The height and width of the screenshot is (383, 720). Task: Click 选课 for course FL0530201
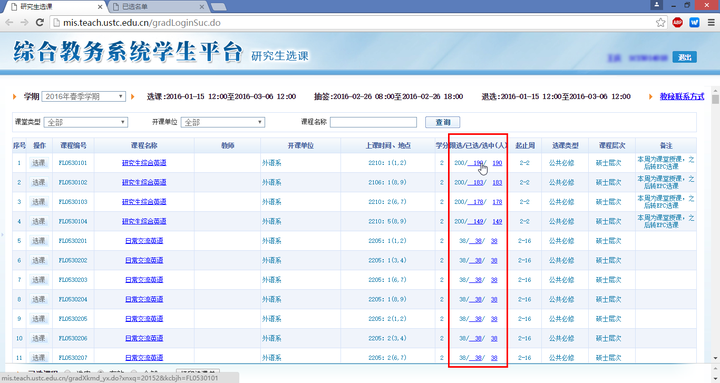(39, 241)
